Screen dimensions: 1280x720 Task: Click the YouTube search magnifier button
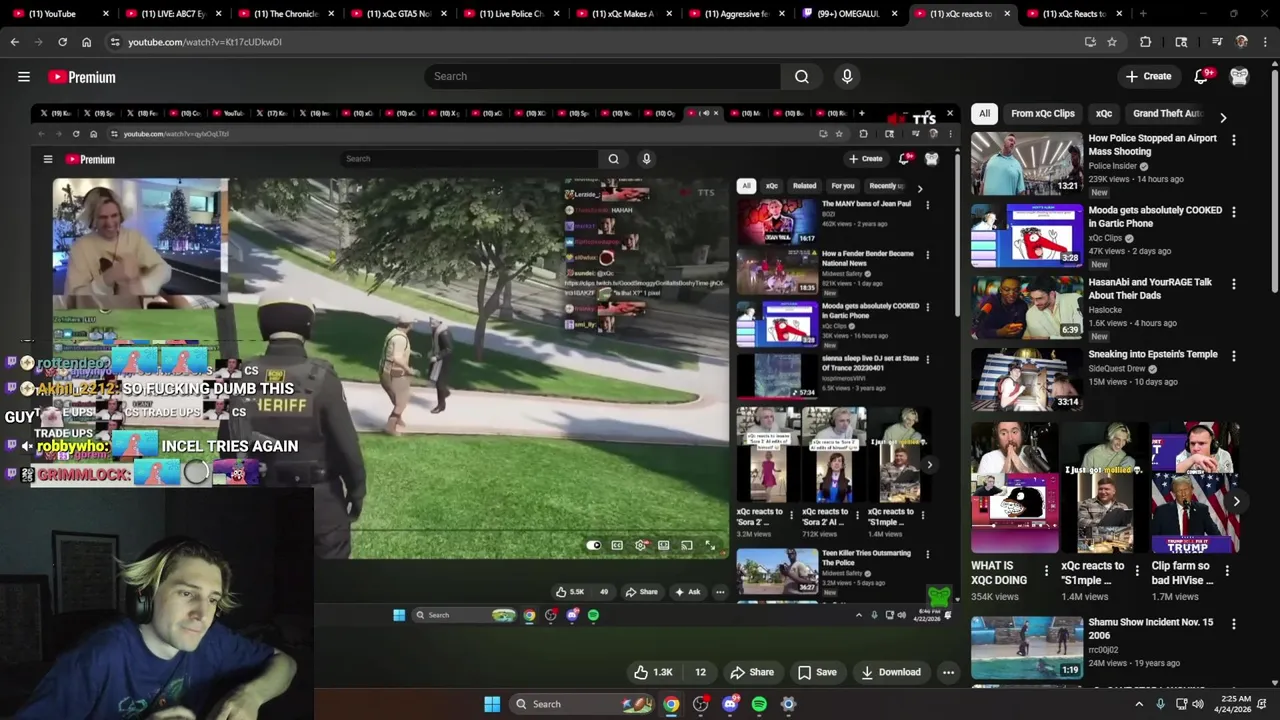coord(801,76)
